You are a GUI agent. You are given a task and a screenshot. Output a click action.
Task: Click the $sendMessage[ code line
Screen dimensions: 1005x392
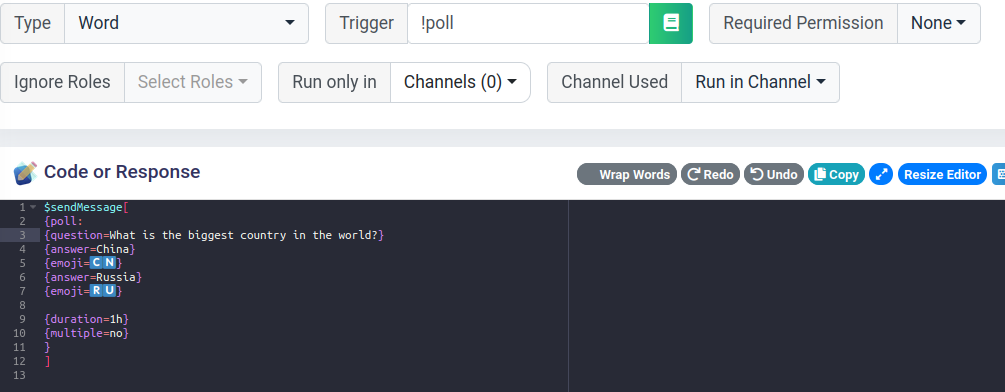[87, 208]
